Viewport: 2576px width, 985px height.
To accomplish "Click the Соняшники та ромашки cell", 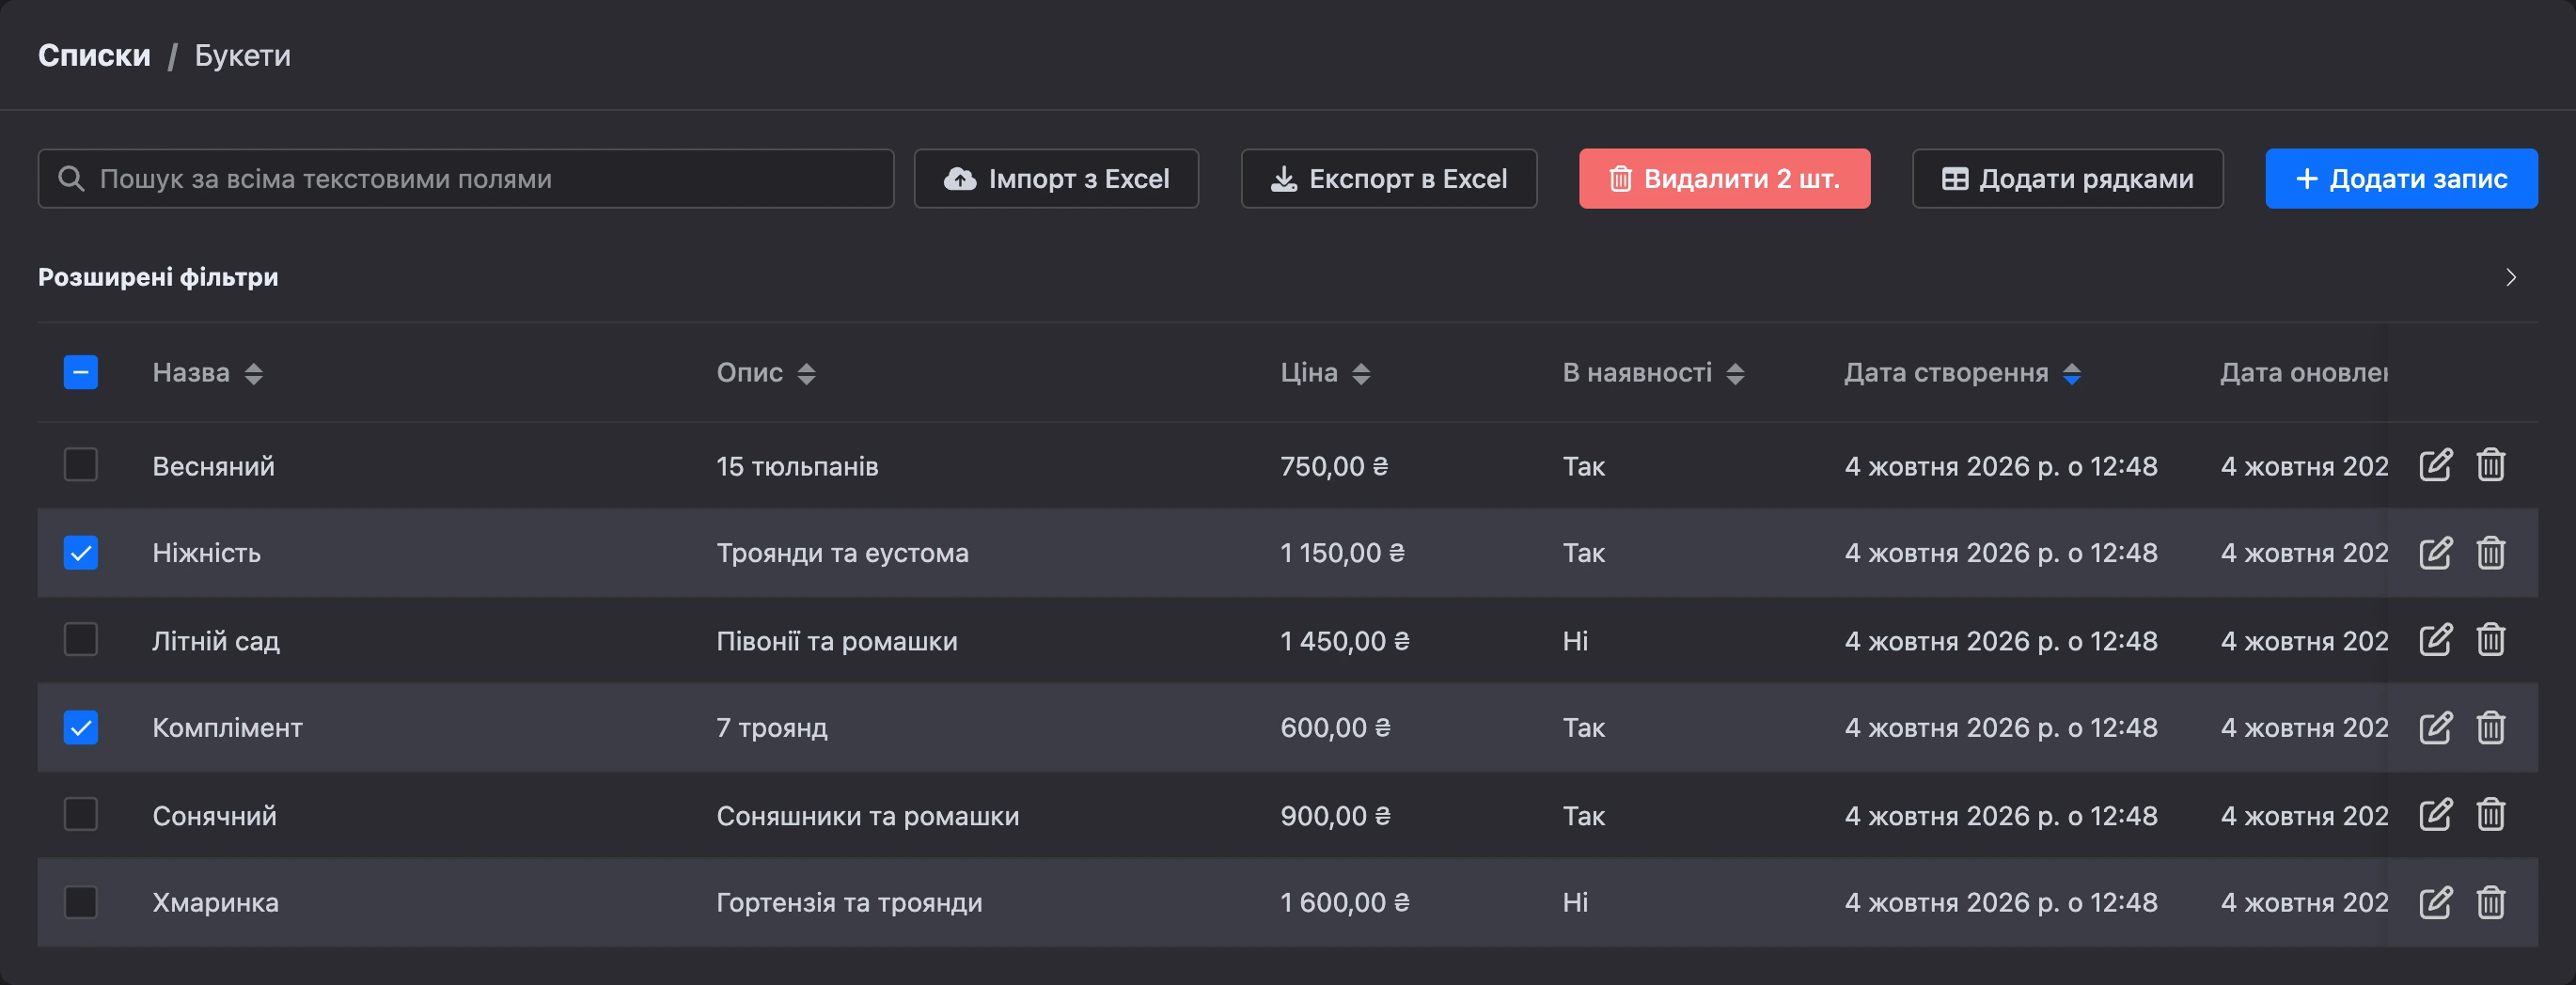I will click(x=867, y=816).
